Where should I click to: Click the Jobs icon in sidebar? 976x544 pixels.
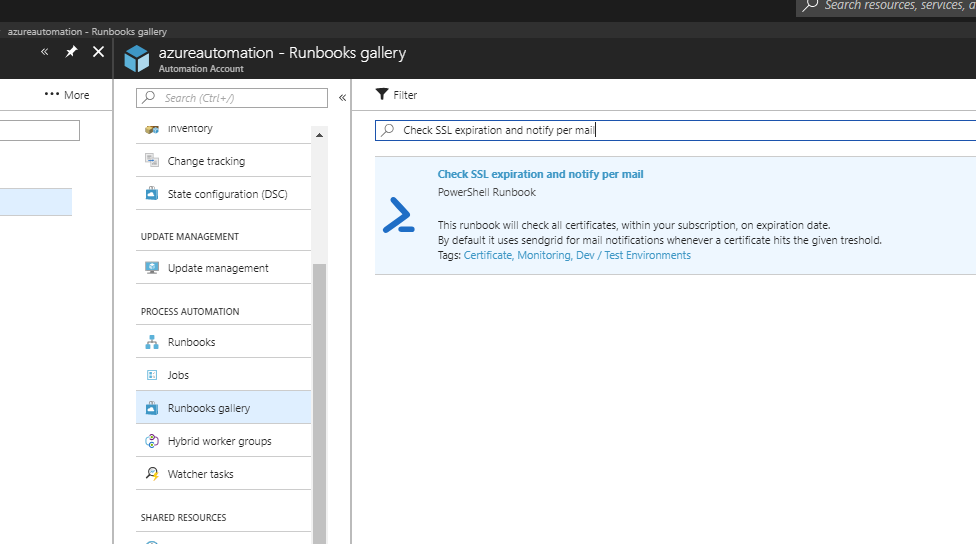[152, 375]
